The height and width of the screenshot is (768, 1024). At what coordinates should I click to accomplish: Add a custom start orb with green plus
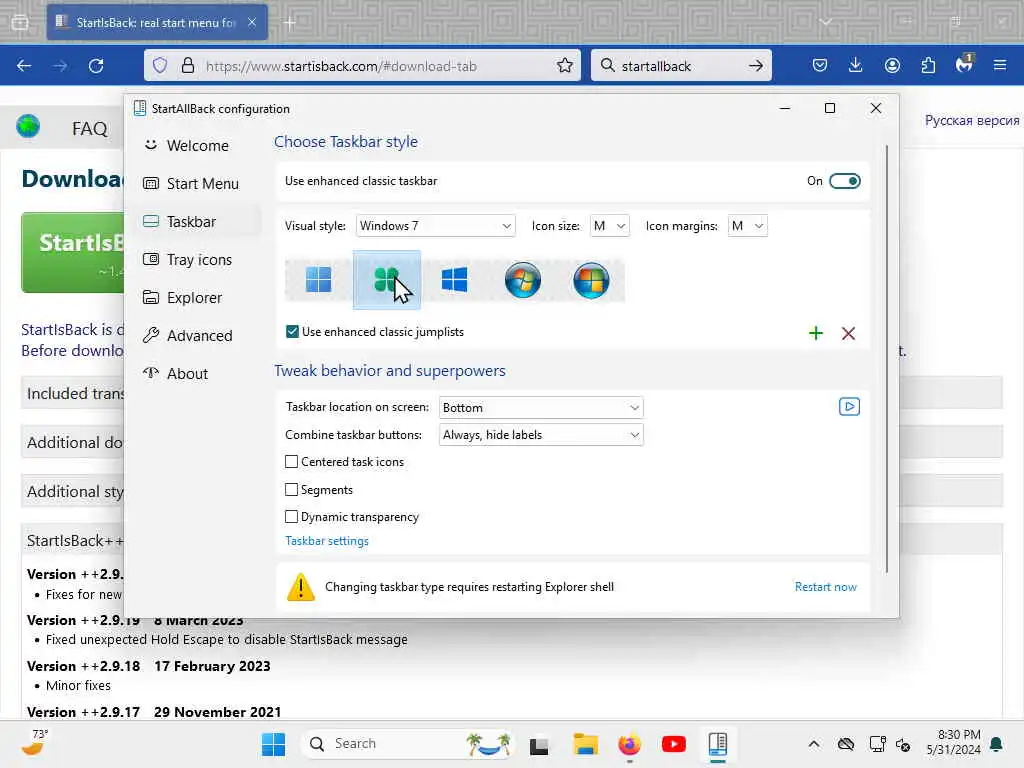[x=816, y=333]
